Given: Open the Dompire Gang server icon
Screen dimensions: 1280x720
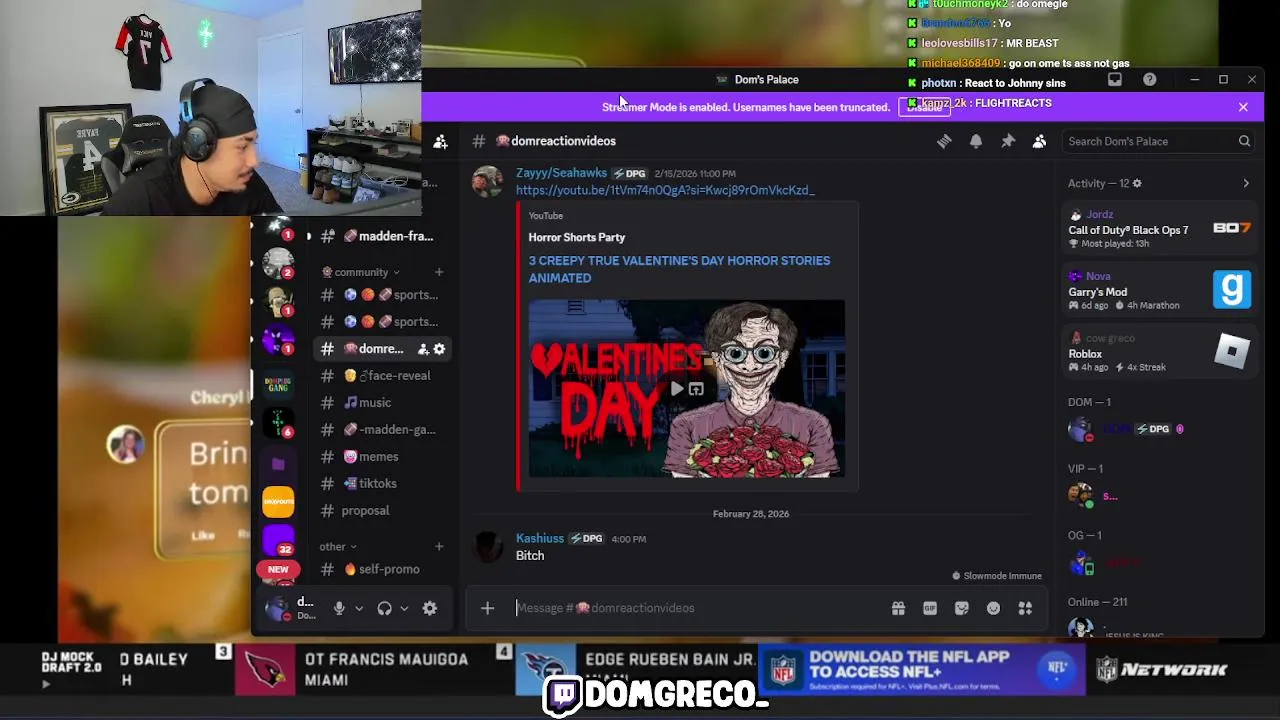Looking at the screenshot, I should coord(278,384).
